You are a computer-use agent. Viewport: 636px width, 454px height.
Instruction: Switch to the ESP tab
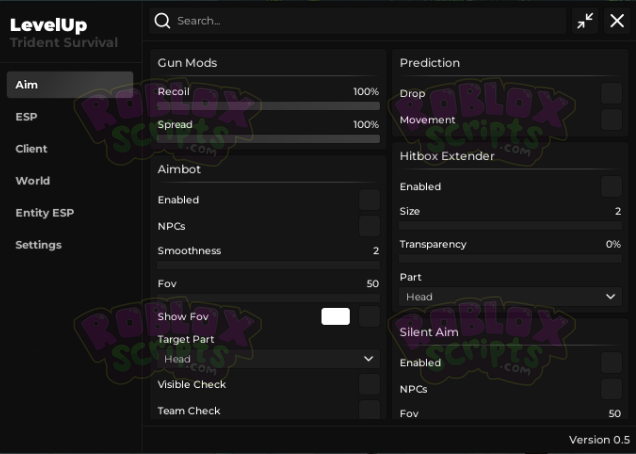[x=27, y=117]
